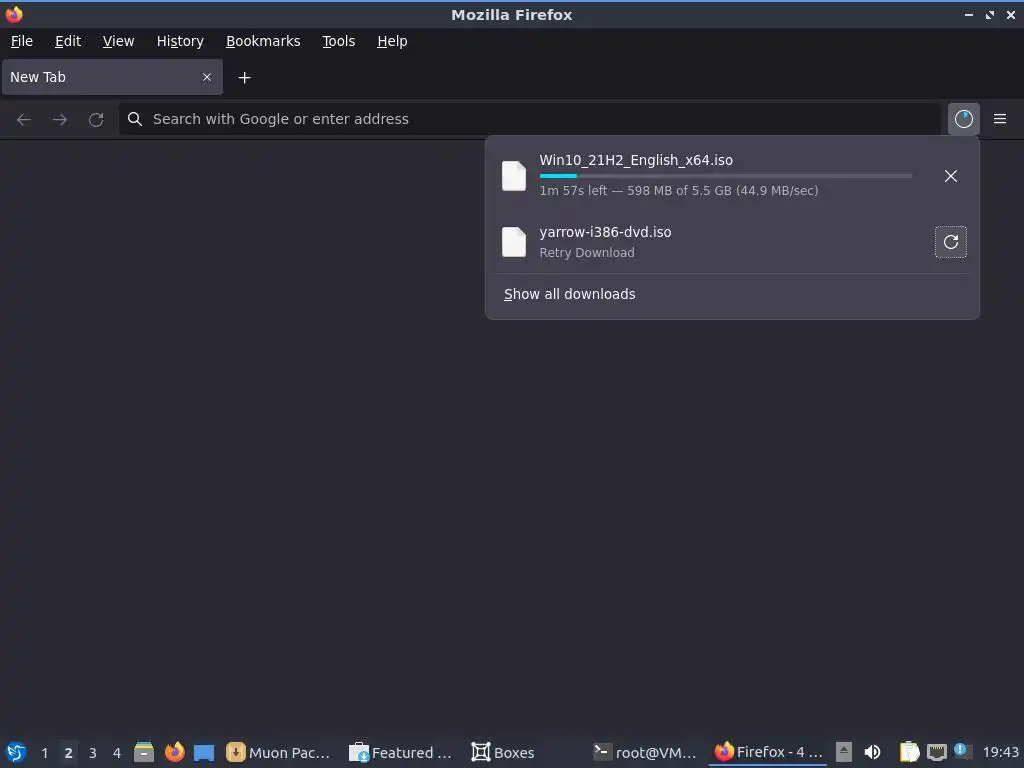Image resolution: width=1024 pixels, height=768 pixels.
Task: Click the file name Win10_21H2_English_x64.iso
Action: [636, 160]
